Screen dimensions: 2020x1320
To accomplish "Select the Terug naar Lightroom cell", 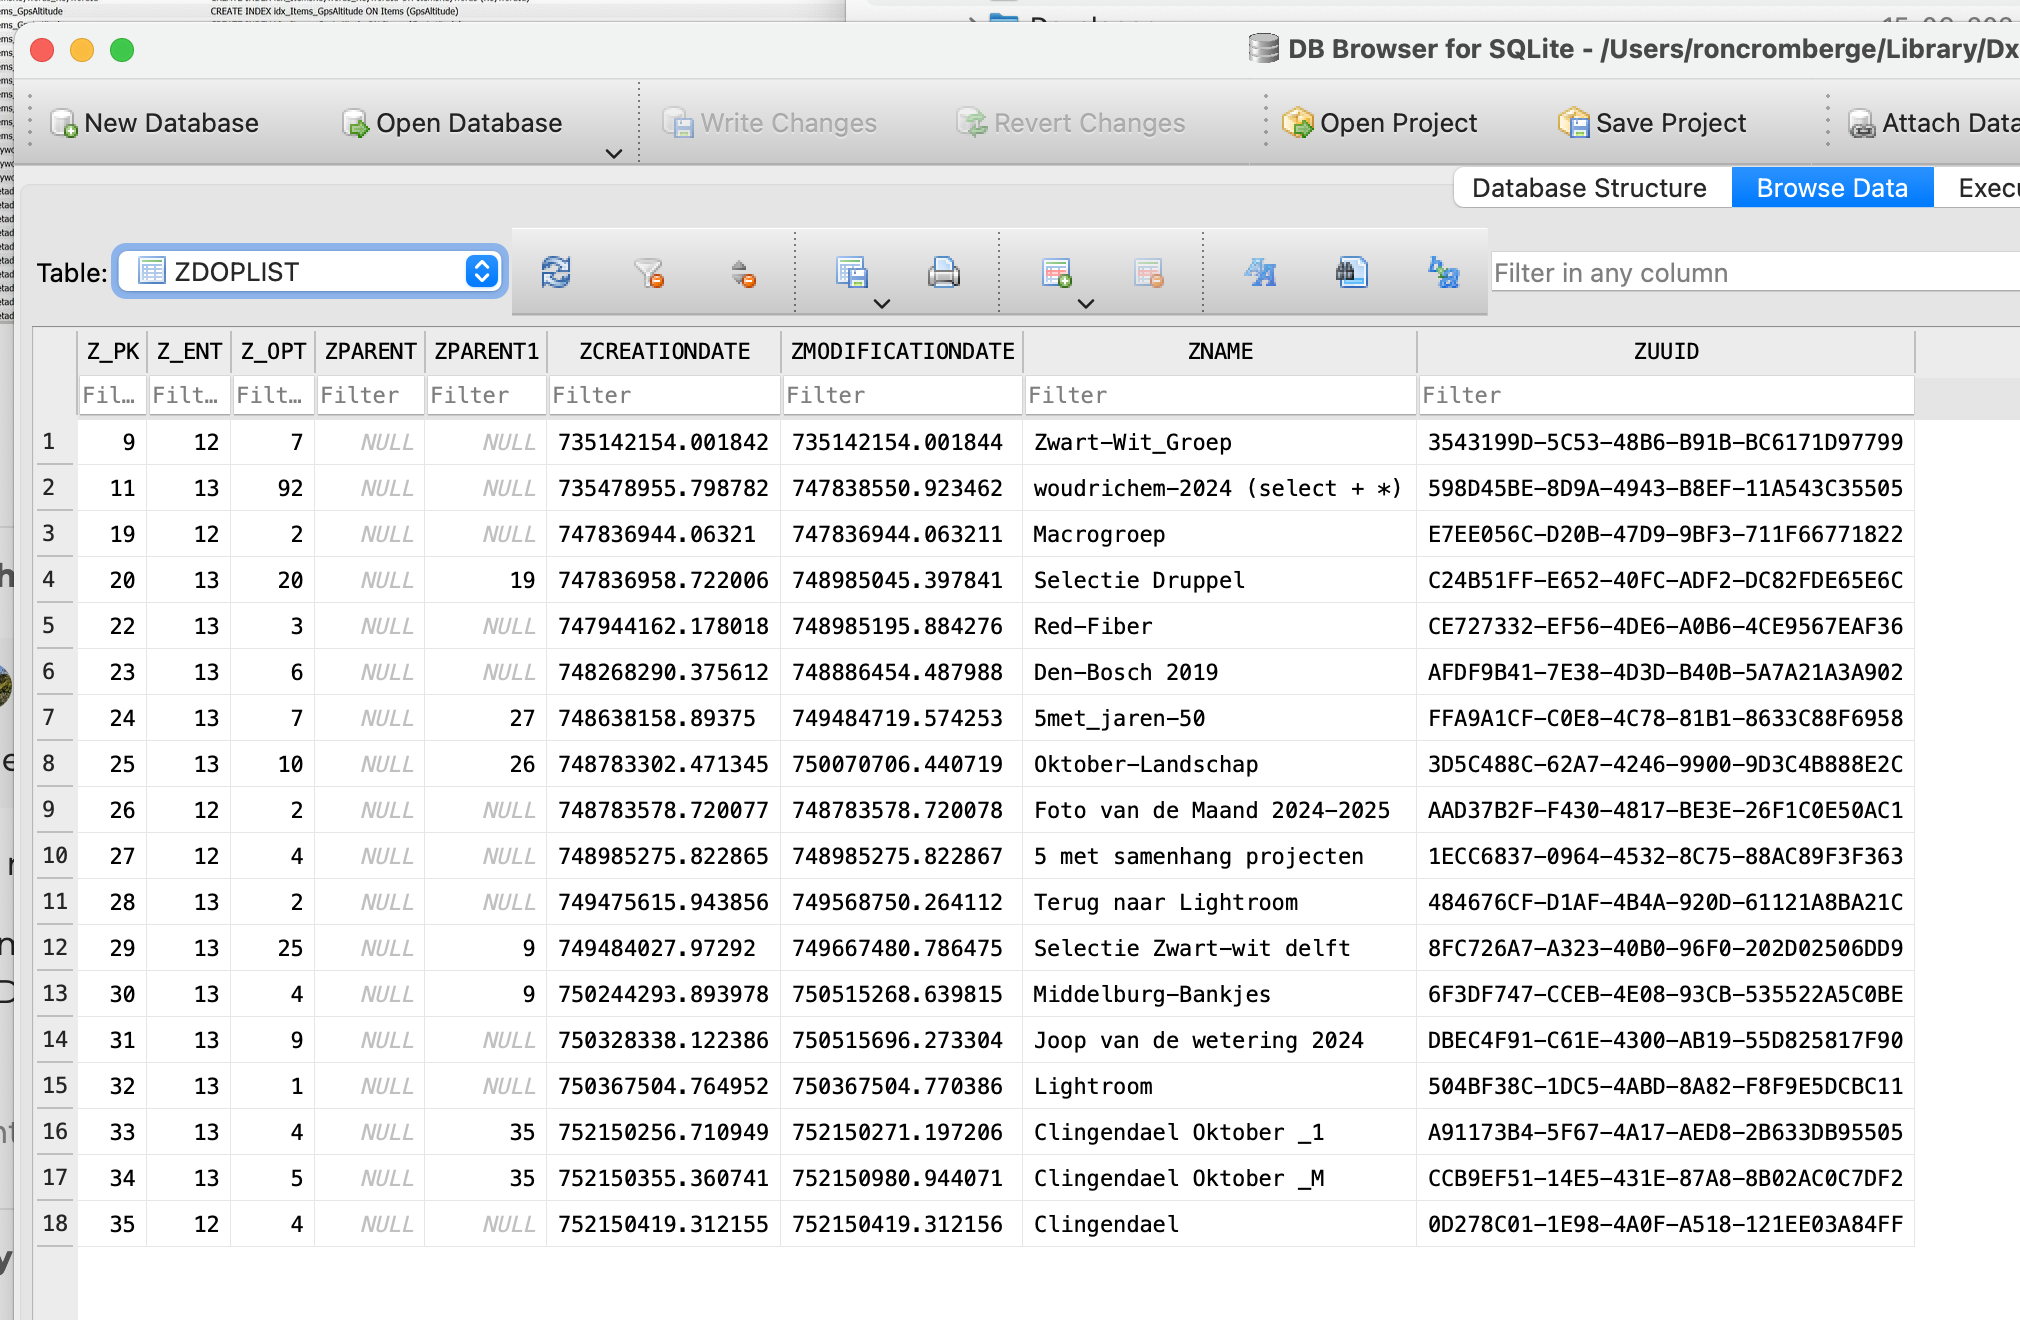I will [1220, 902].
